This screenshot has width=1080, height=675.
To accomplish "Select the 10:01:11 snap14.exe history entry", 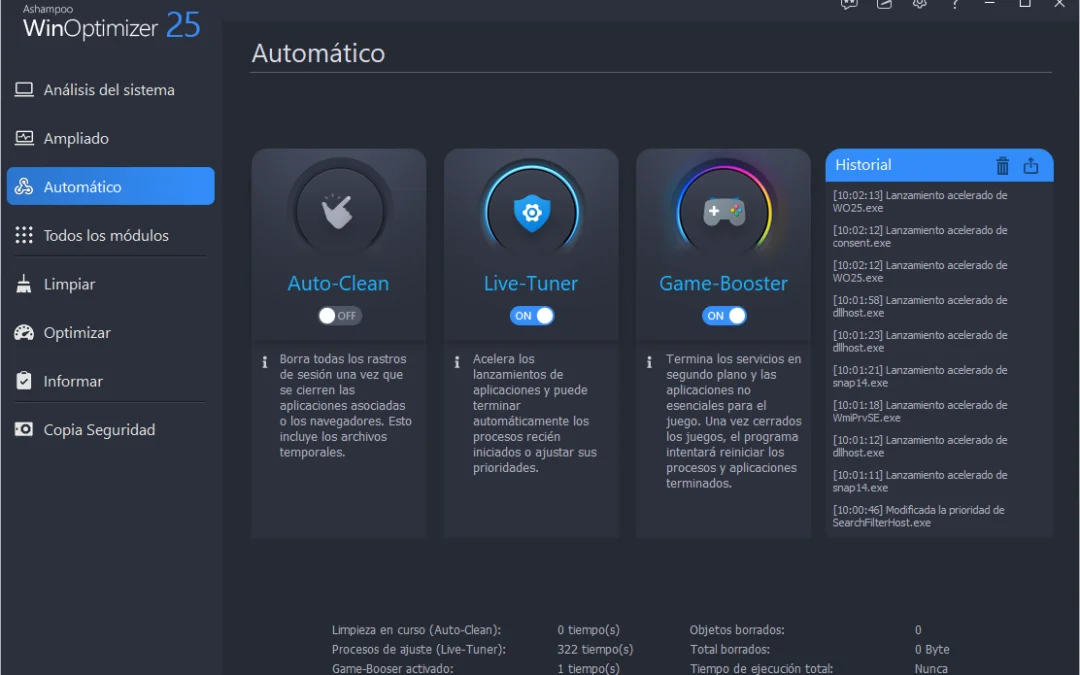I will [920, 481].
